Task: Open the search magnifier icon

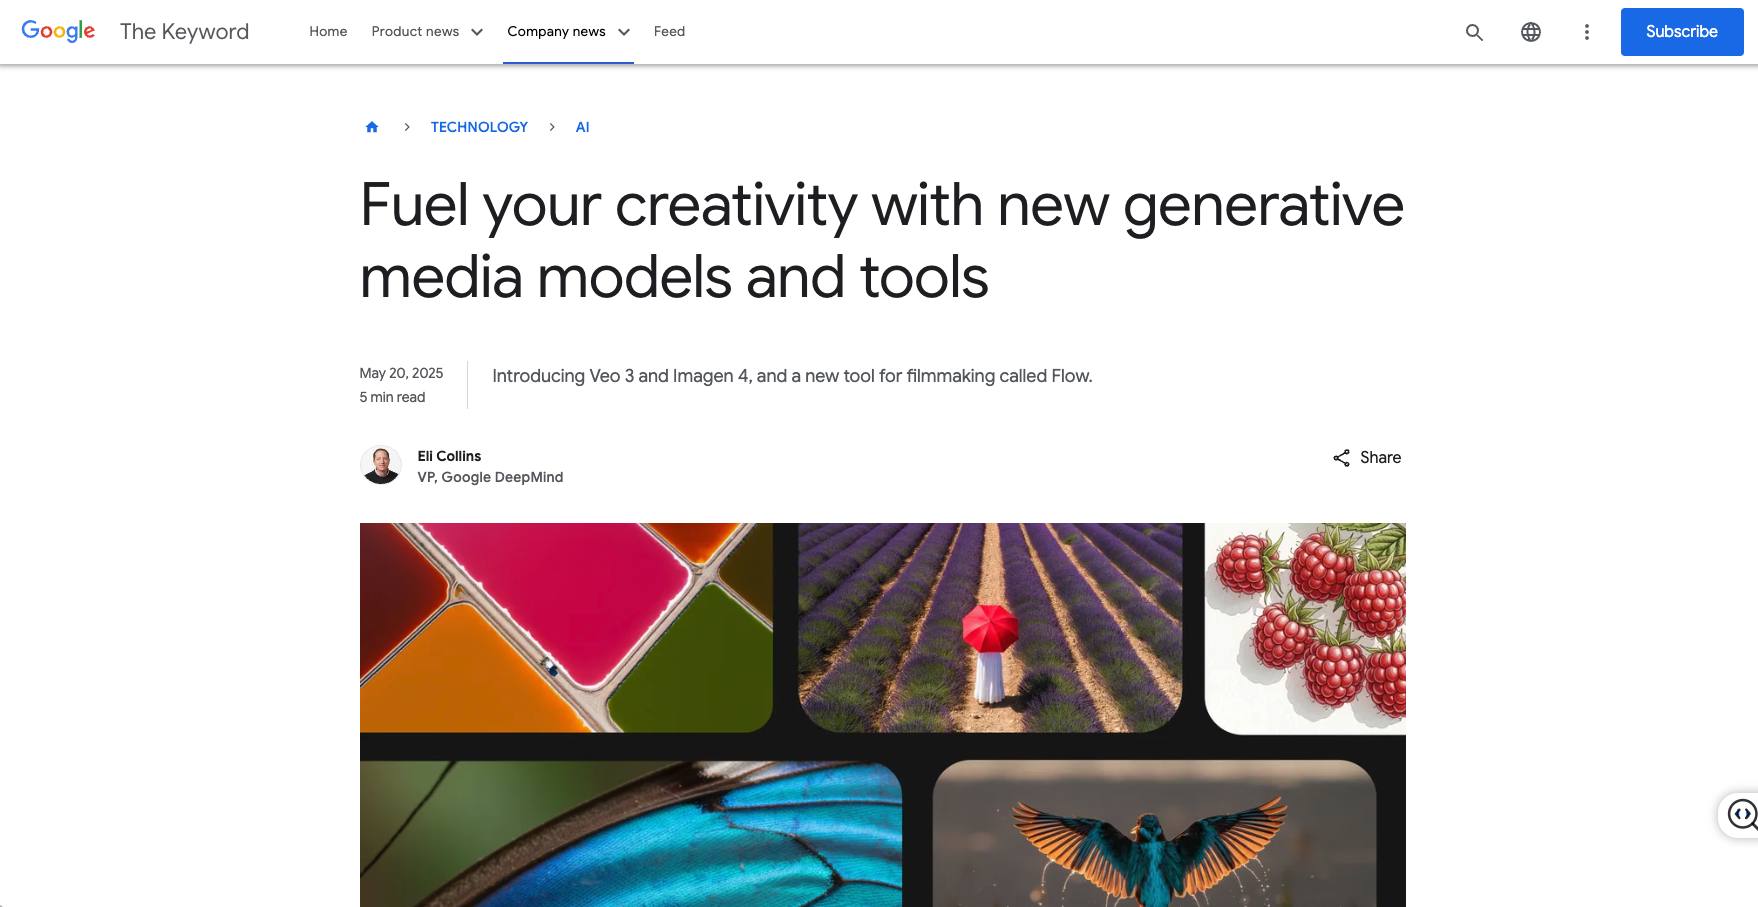Action: click(1474, 32)
